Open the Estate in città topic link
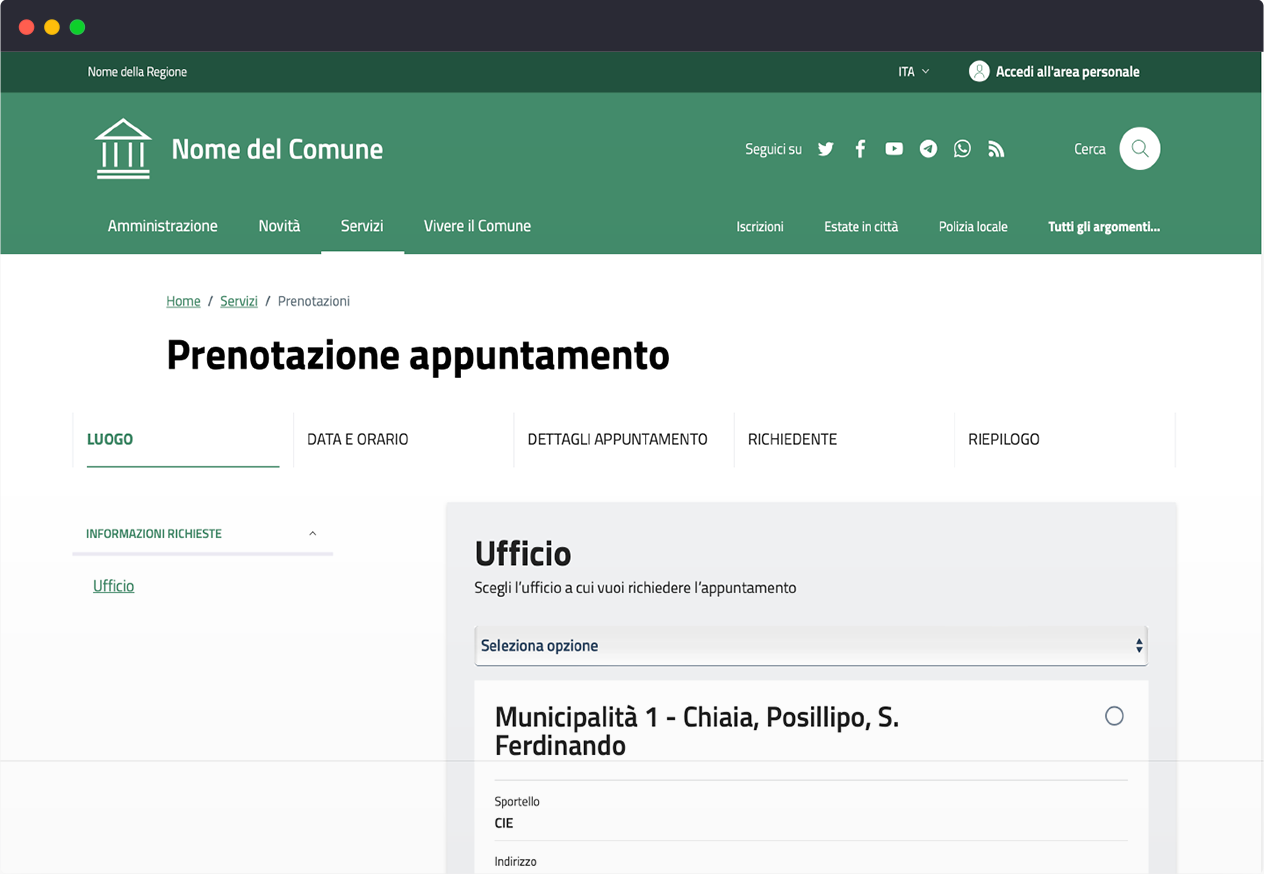 [861, 227]
